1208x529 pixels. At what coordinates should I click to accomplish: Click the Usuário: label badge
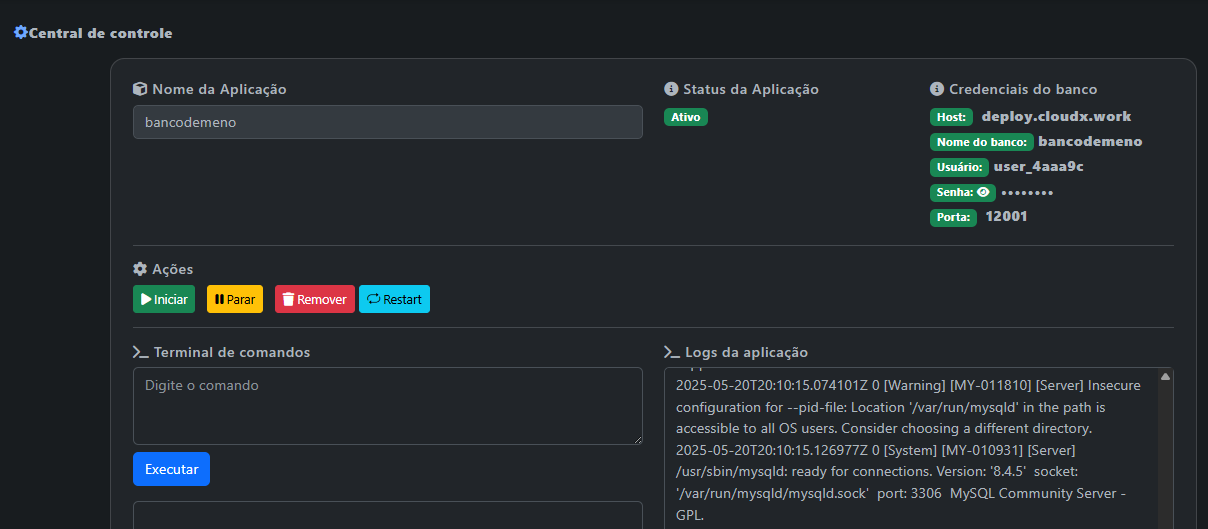(959, 167)
